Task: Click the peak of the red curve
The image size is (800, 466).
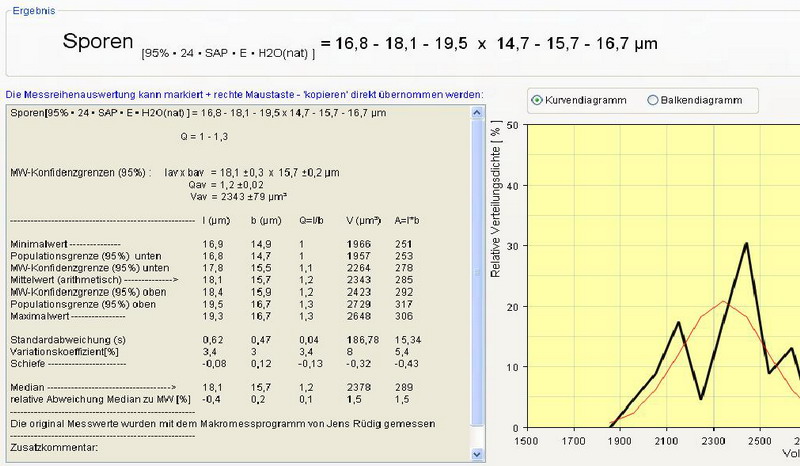Action: [x=724, y=301]
